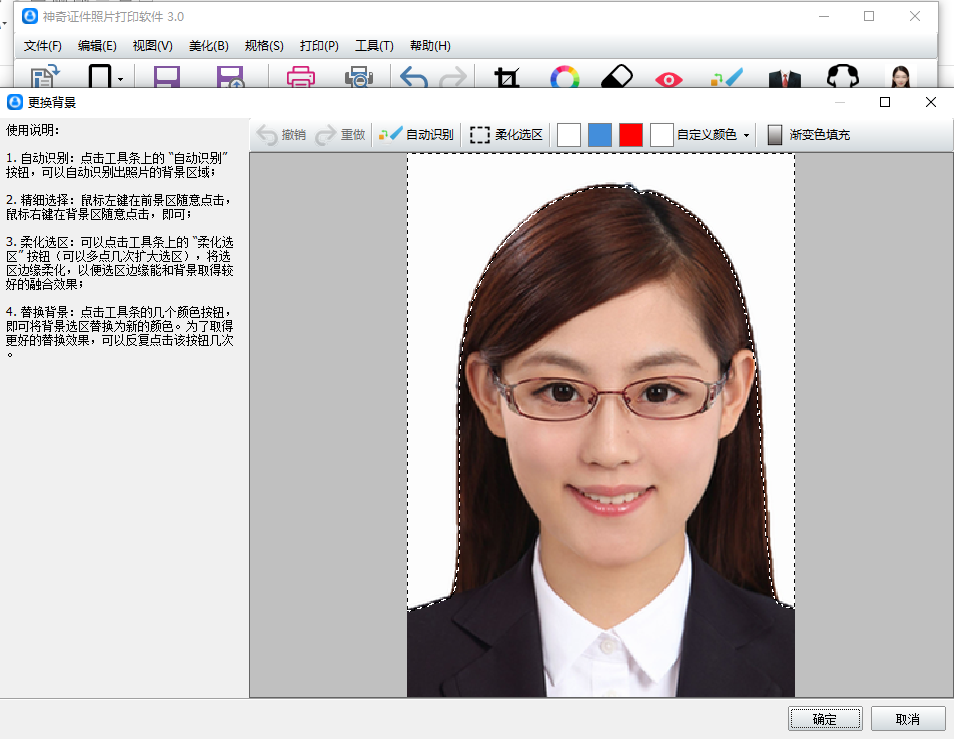This screenshot has height=739, width=954.
Task: Click the auto-recognize (自动识别) tool
Action: (x=416, y=135)
